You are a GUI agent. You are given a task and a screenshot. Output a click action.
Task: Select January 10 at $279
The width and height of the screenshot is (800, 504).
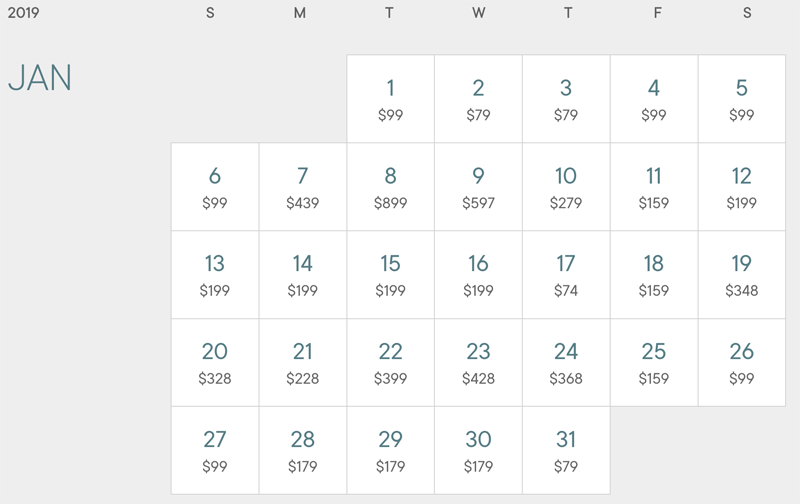click(x=566, y=187)
